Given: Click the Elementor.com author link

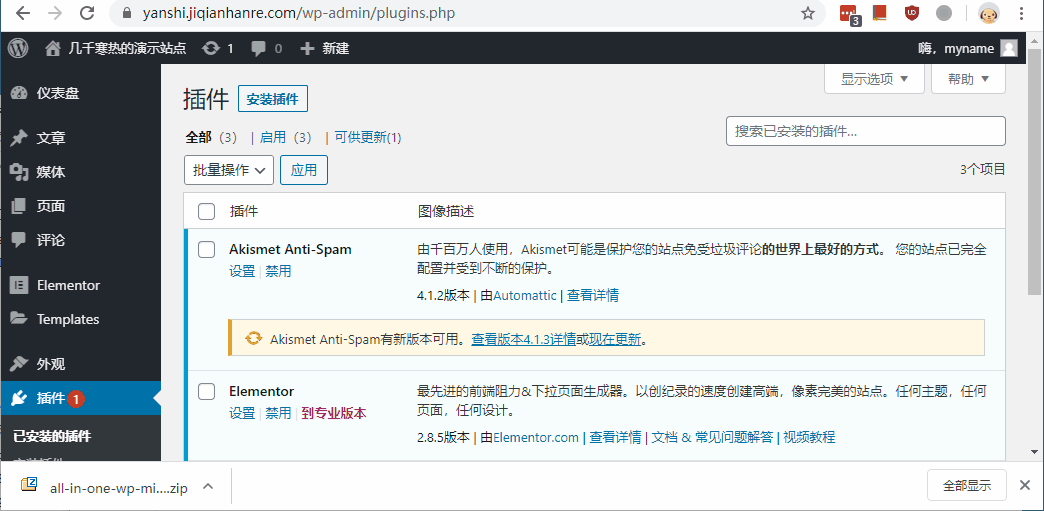Looking at the screenshot, I should (536, 437).
